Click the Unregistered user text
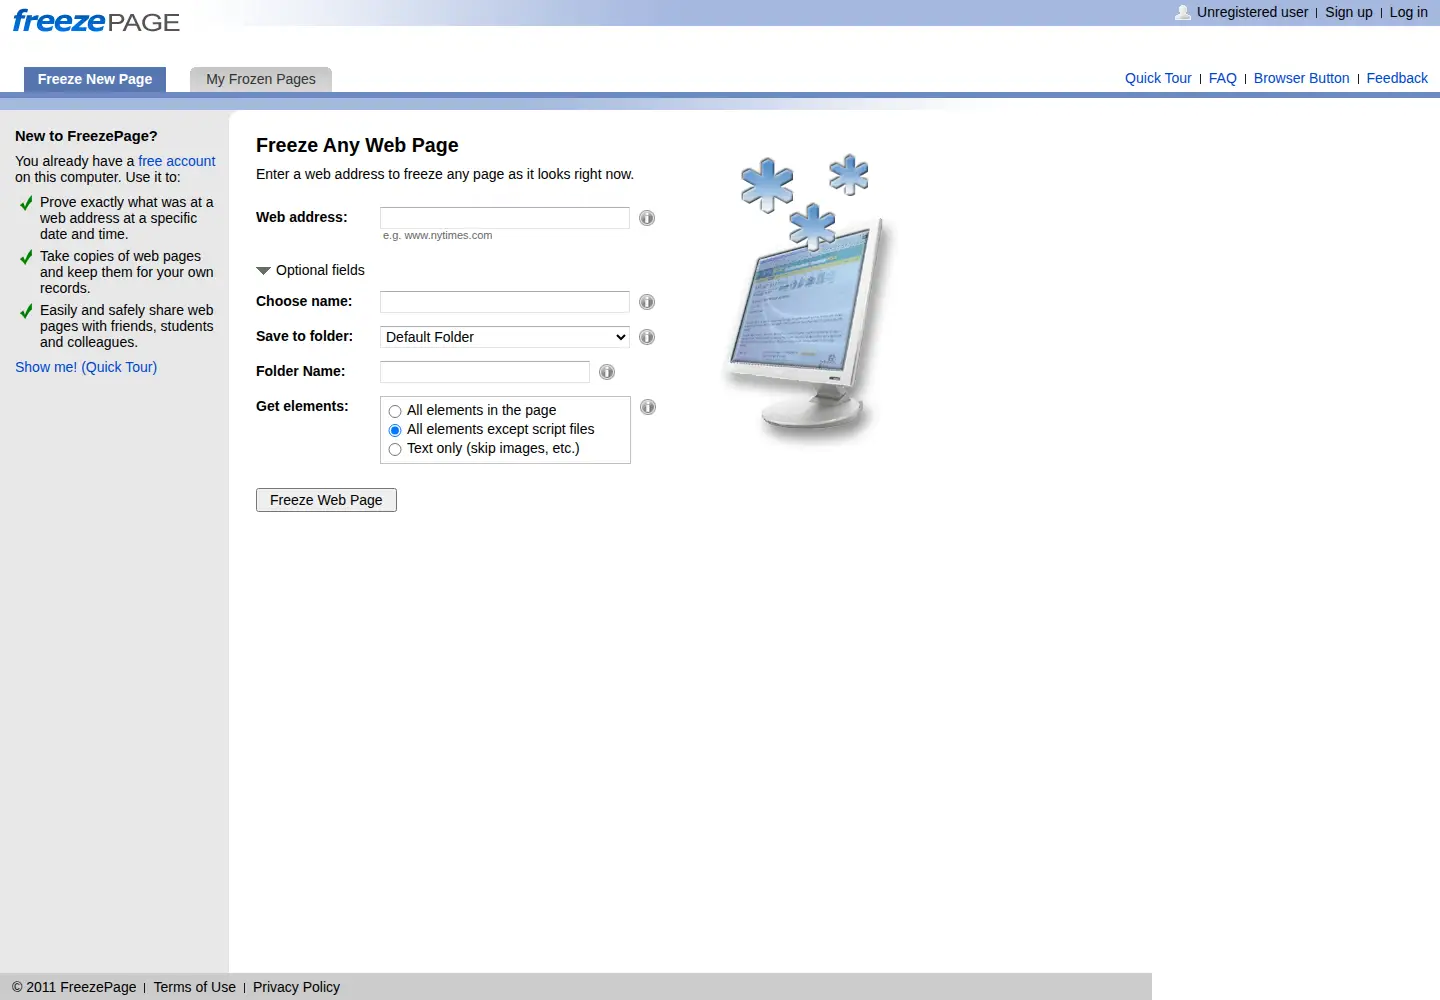 click(x=1252, y=12)
